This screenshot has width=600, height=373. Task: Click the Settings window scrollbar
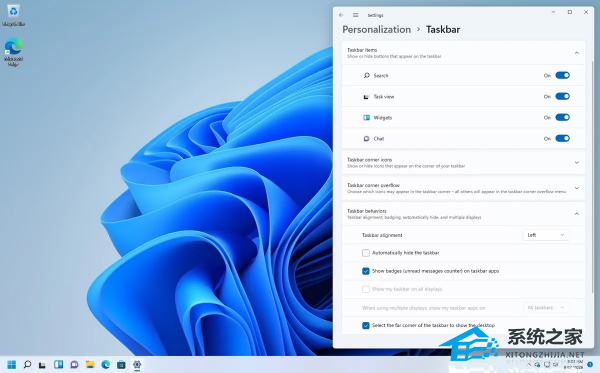pos(593,176)
